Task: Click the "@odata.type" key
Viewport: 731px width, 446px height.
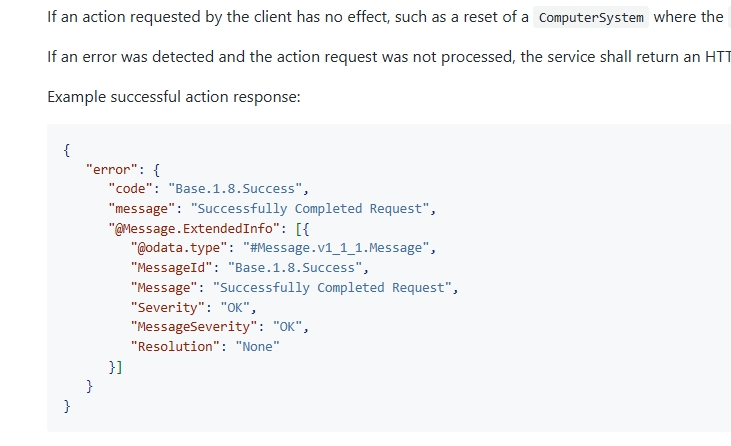Action: point(179,248)
